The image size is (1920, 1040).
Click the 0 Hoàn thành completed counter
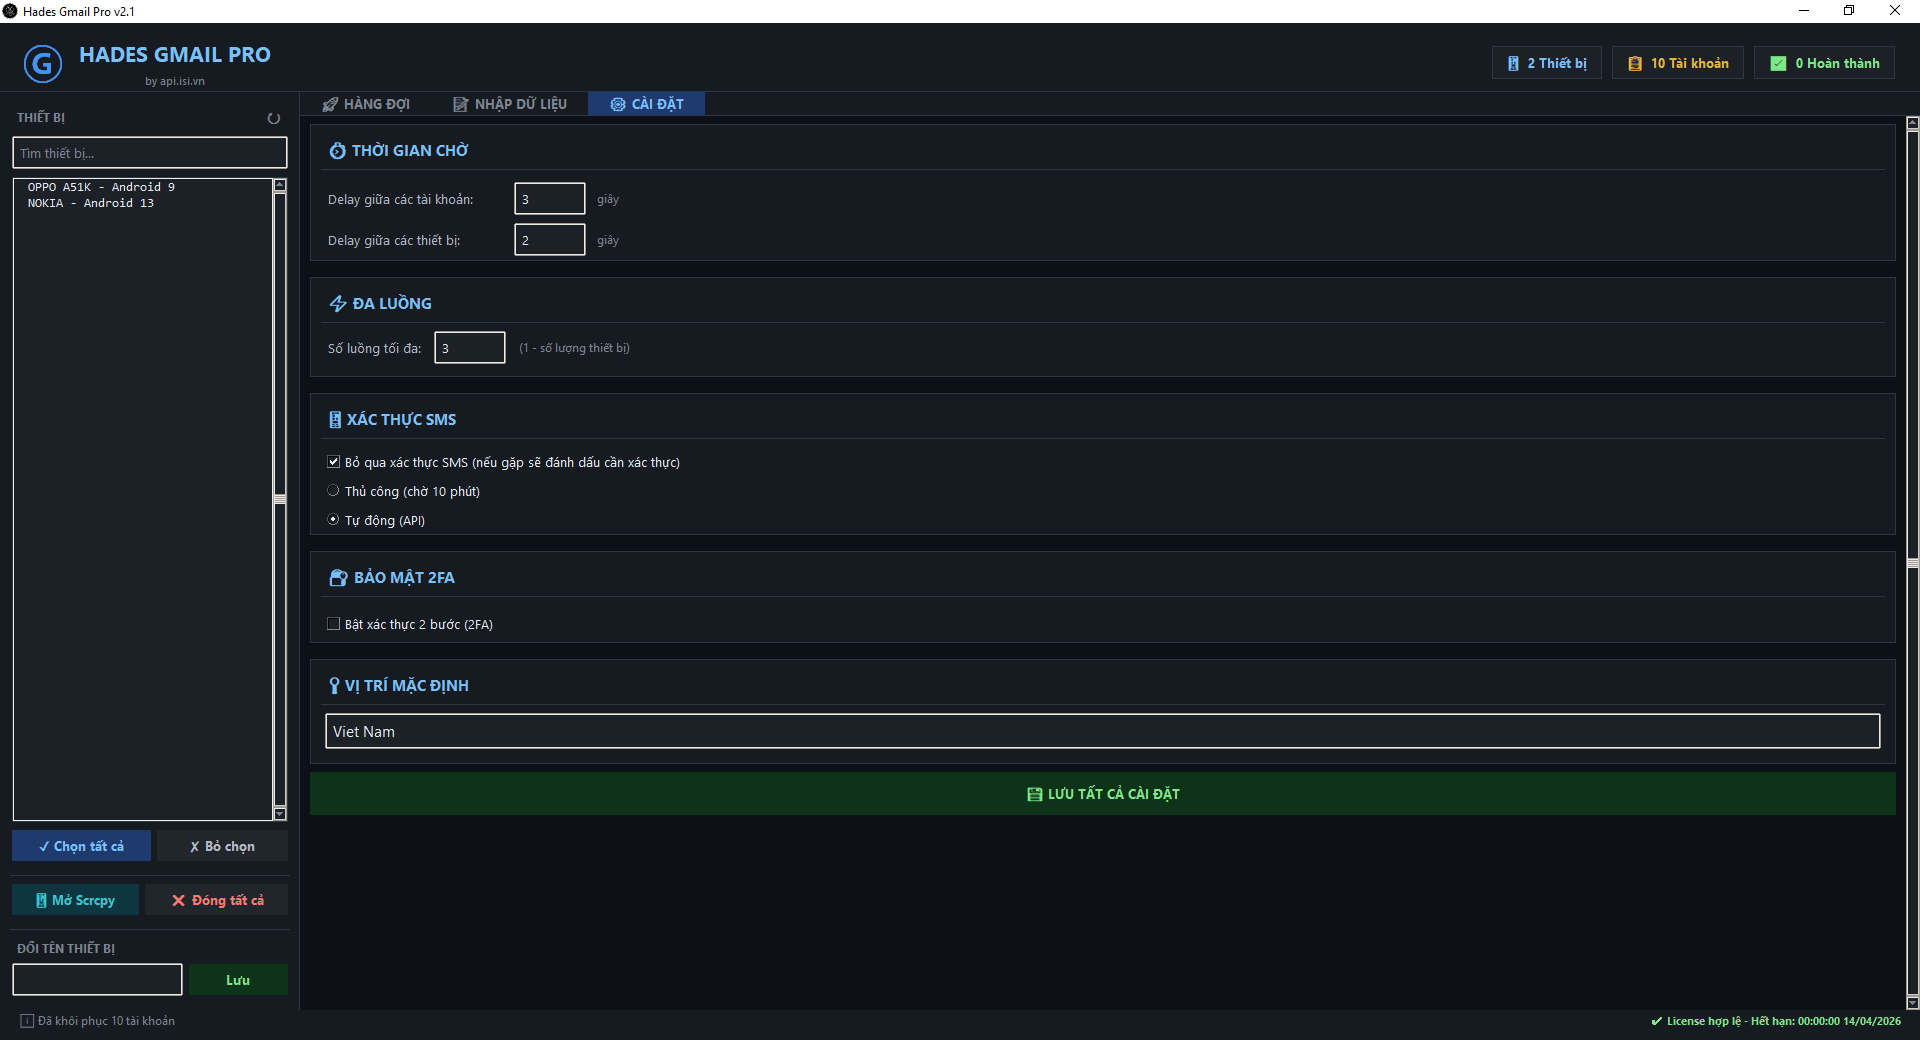(x=1825, y=63)
